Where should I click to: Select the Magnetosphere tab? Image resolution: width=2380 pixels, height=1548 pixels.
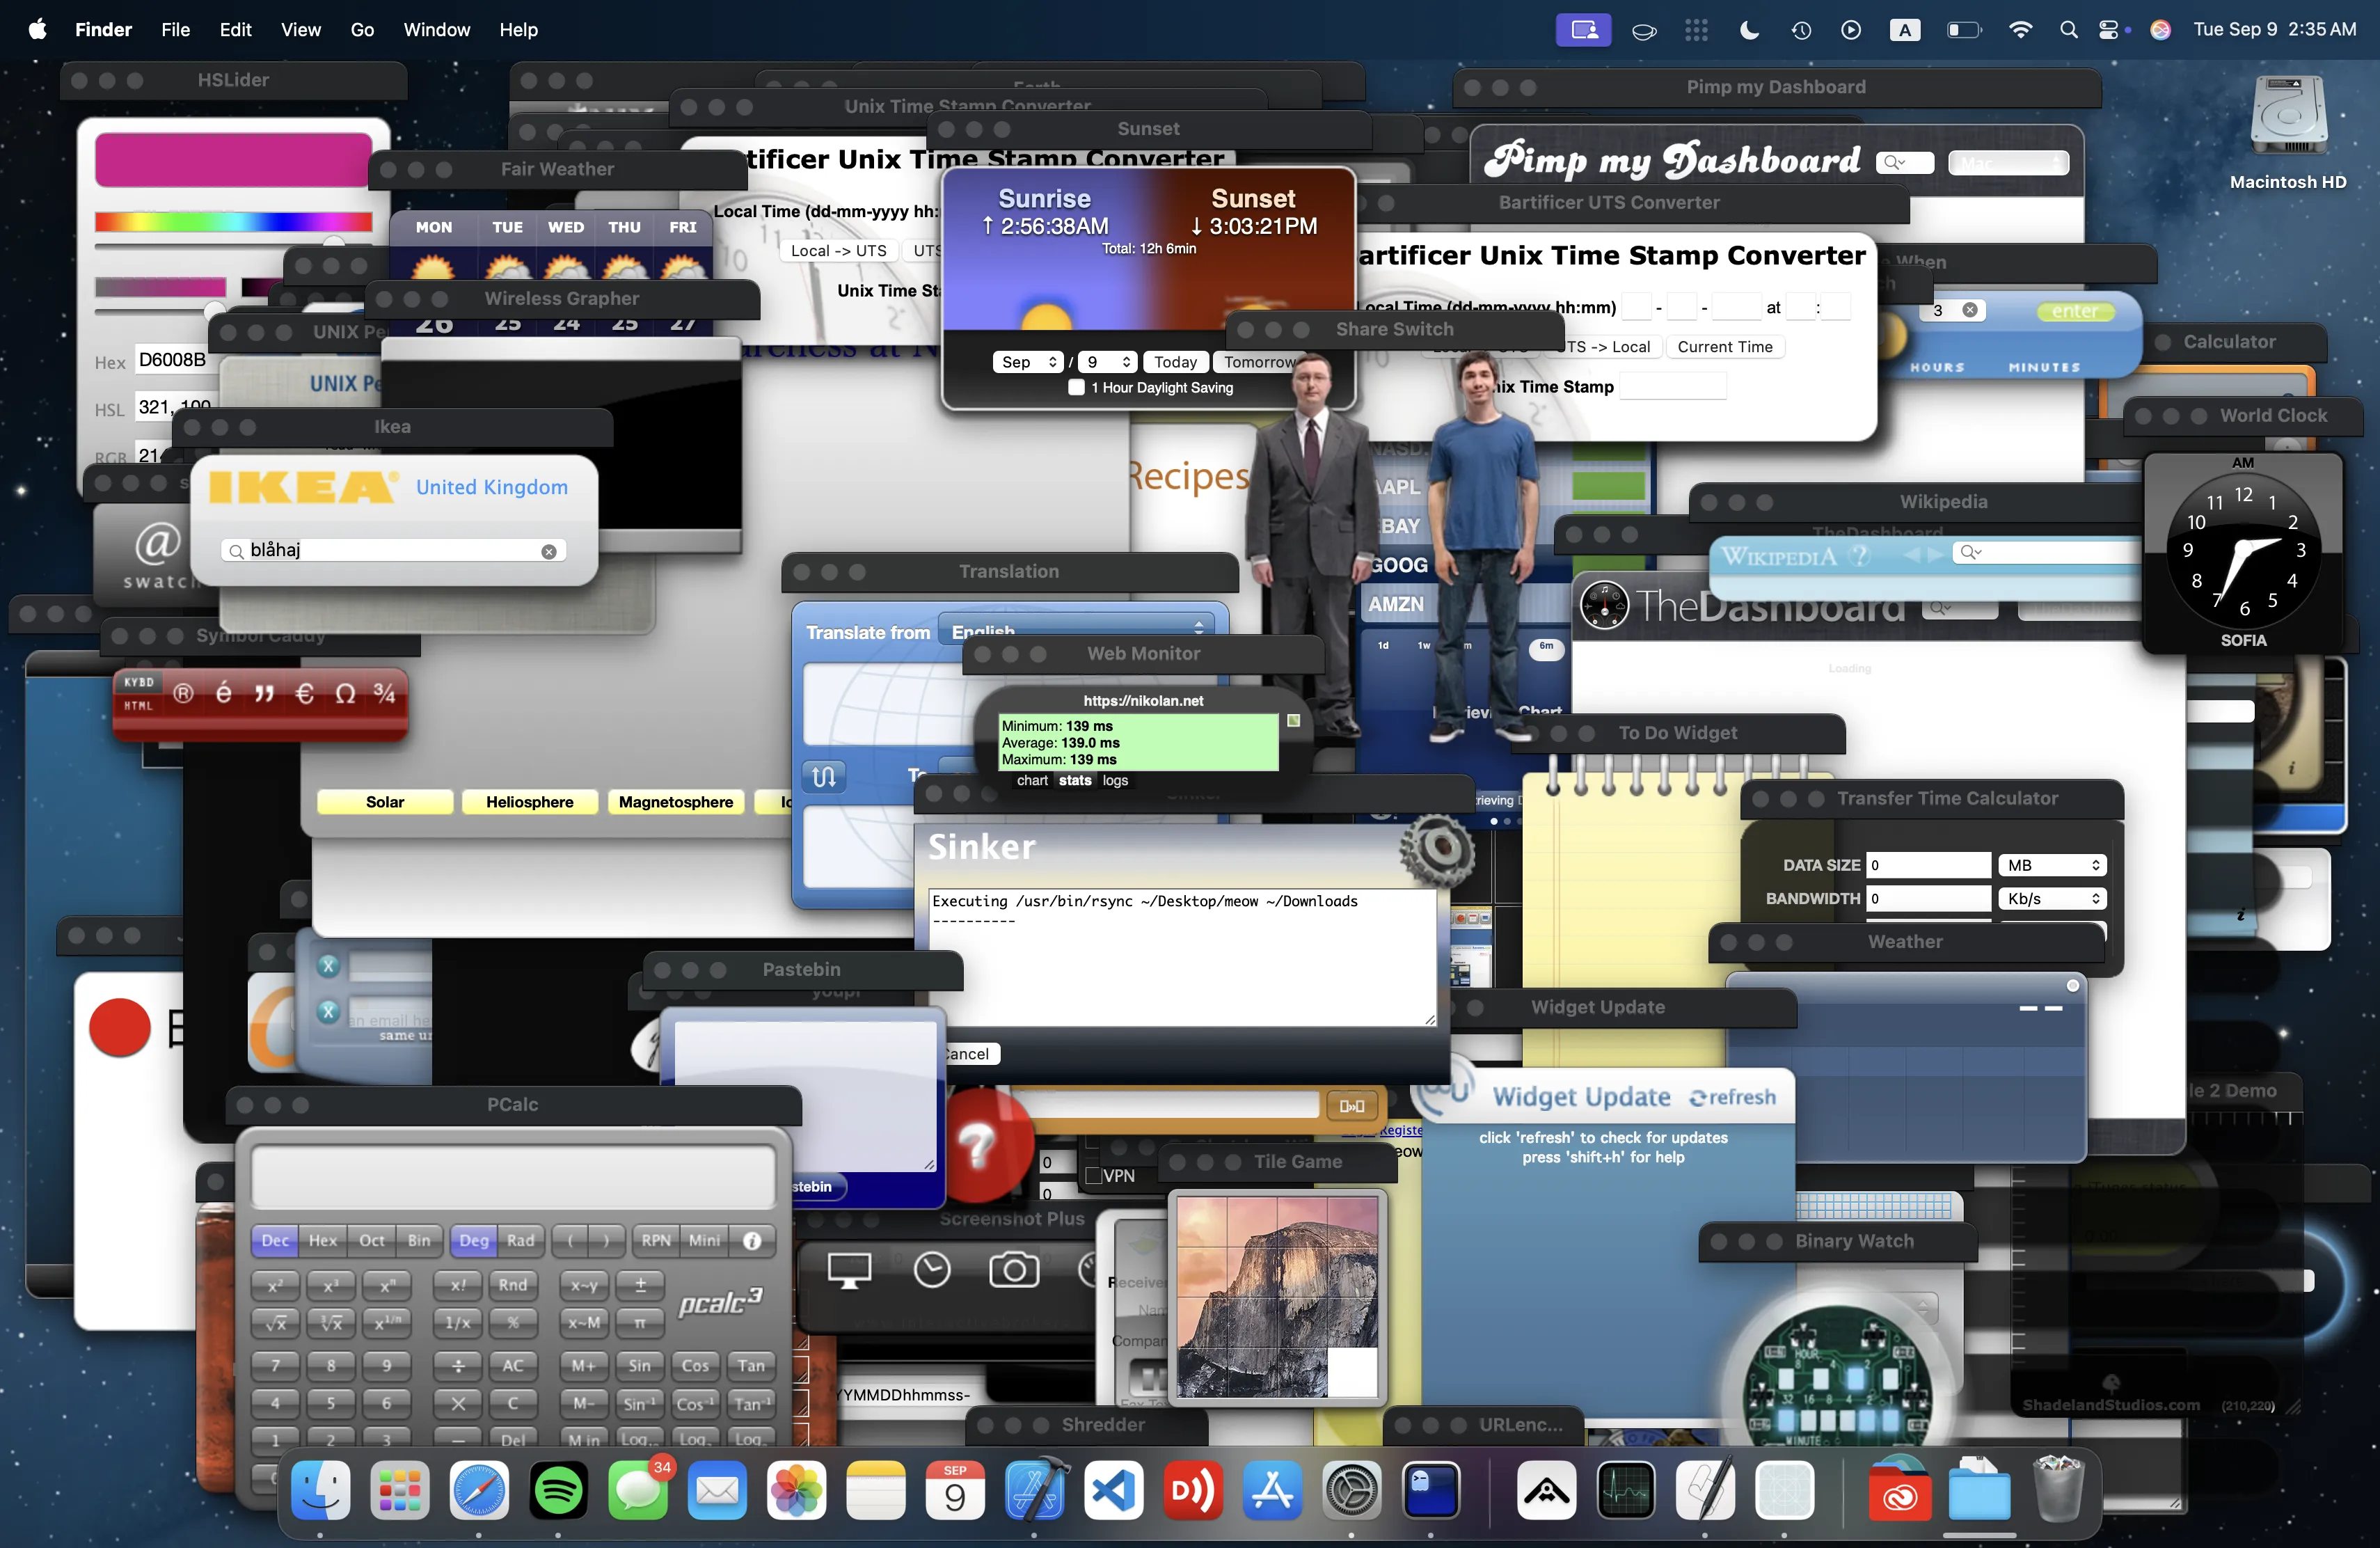pos(676,802)
